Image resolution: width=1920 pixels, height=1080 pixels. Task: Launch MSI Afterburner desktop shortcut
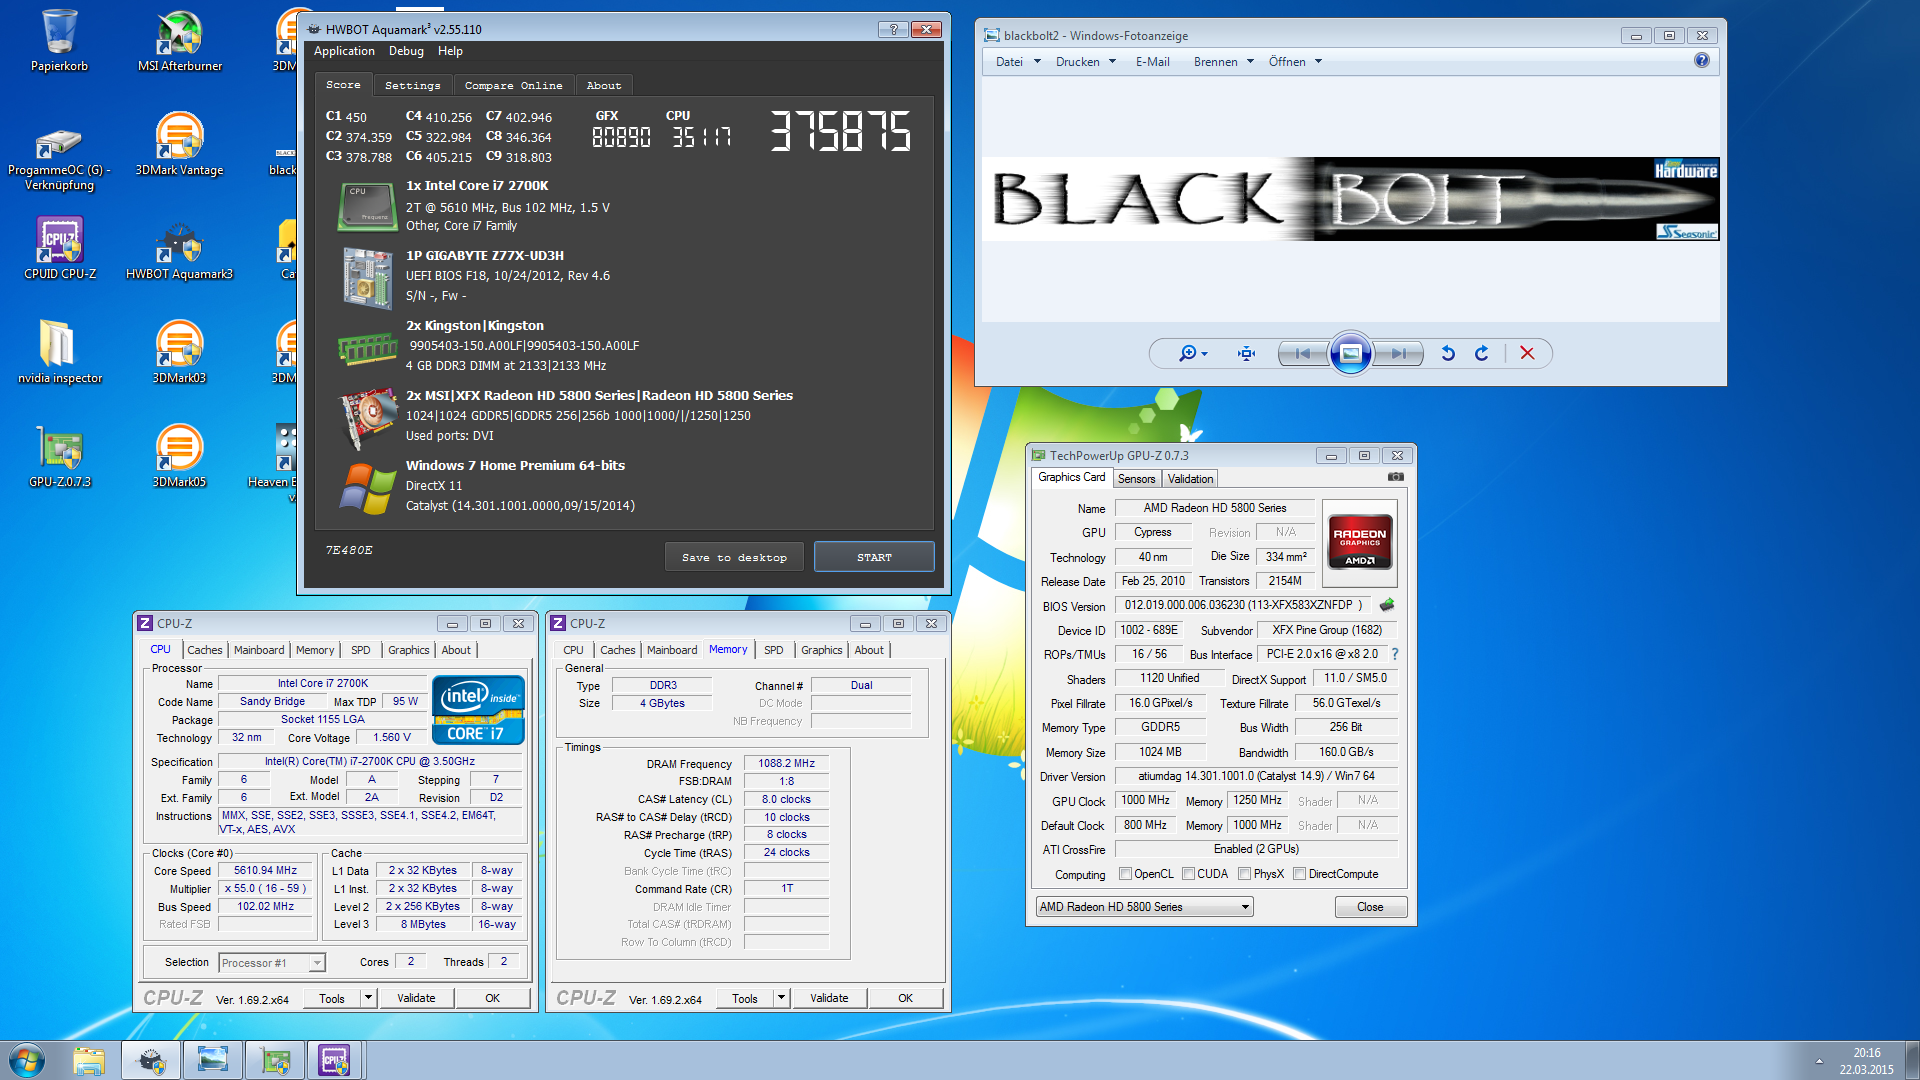click(x=180, y=40)
